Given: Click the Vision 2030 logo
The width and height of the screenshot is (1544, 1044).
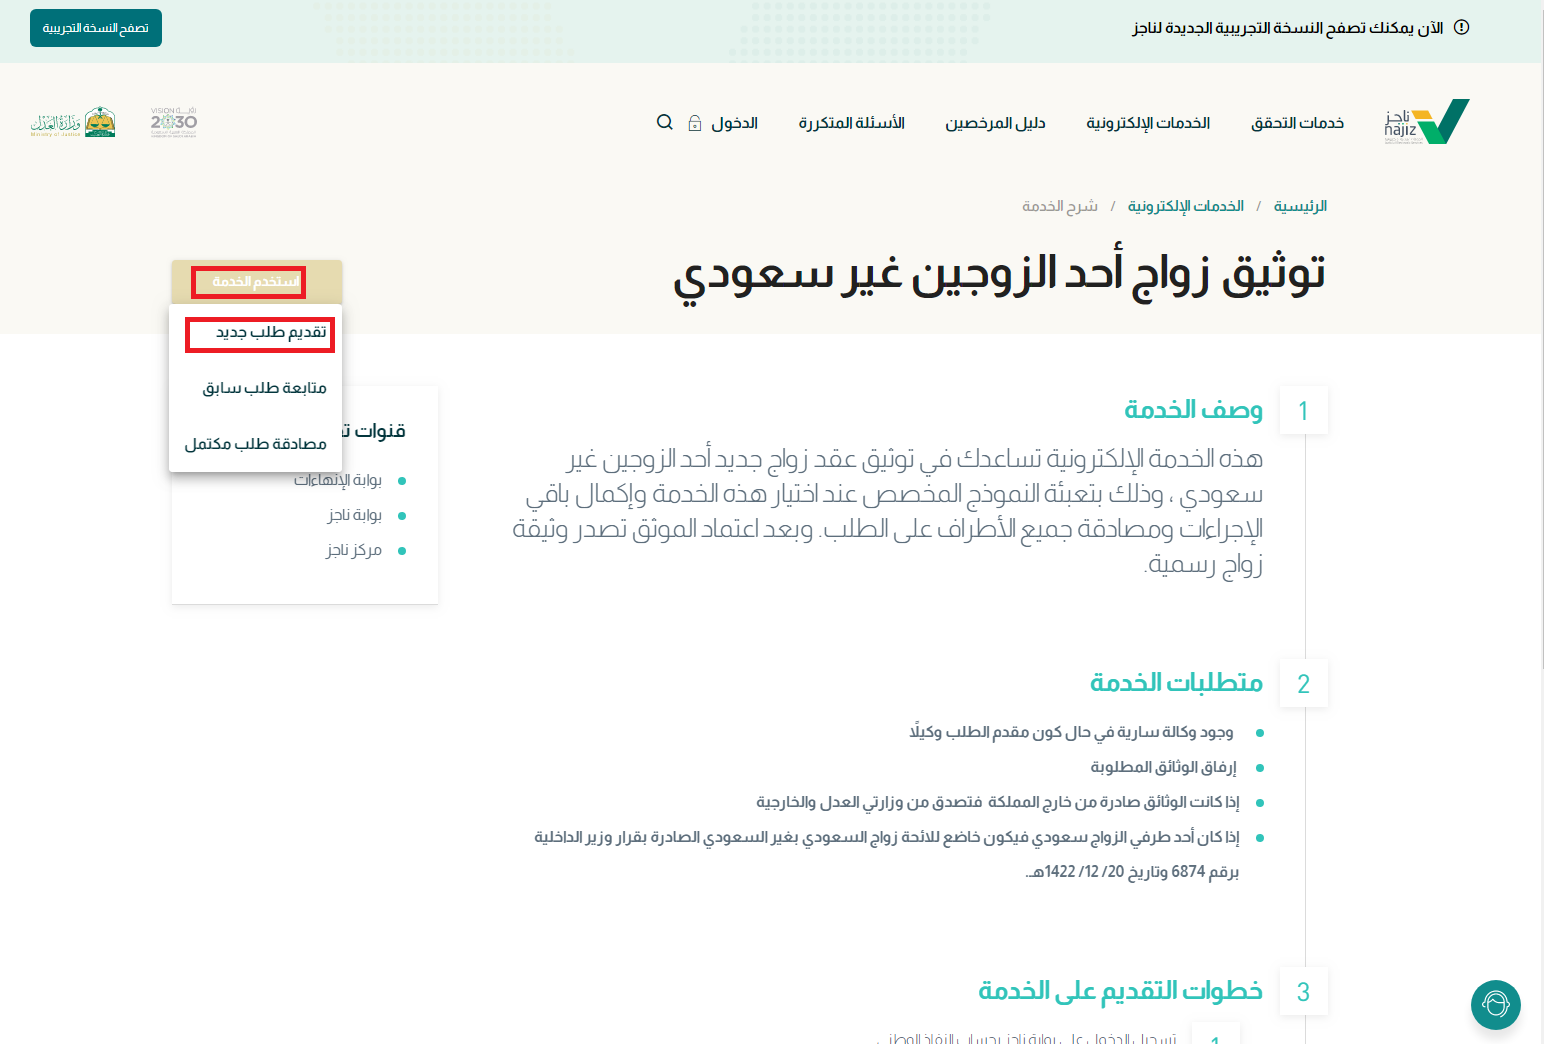Looking at the screenshot, I should [x=174, y=122].
